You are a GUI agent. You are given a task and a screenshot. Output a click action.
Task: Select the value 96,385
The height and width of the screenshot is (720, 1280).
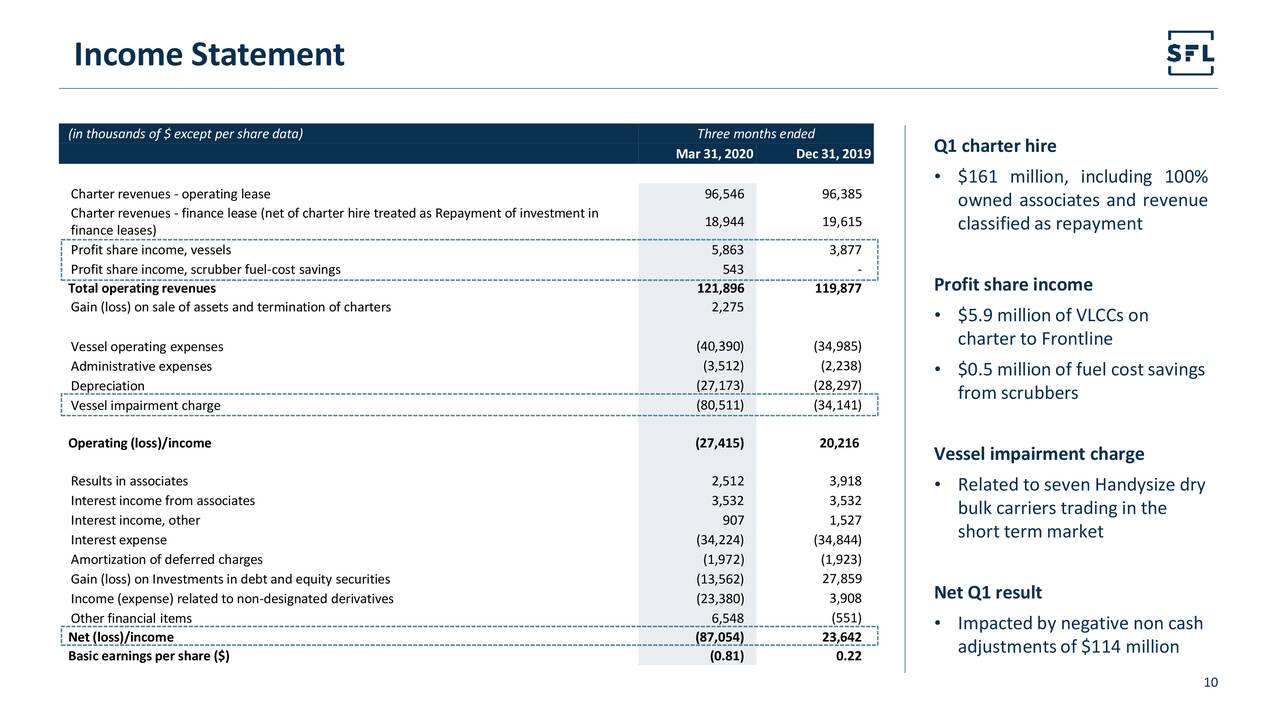coord(841,194)
